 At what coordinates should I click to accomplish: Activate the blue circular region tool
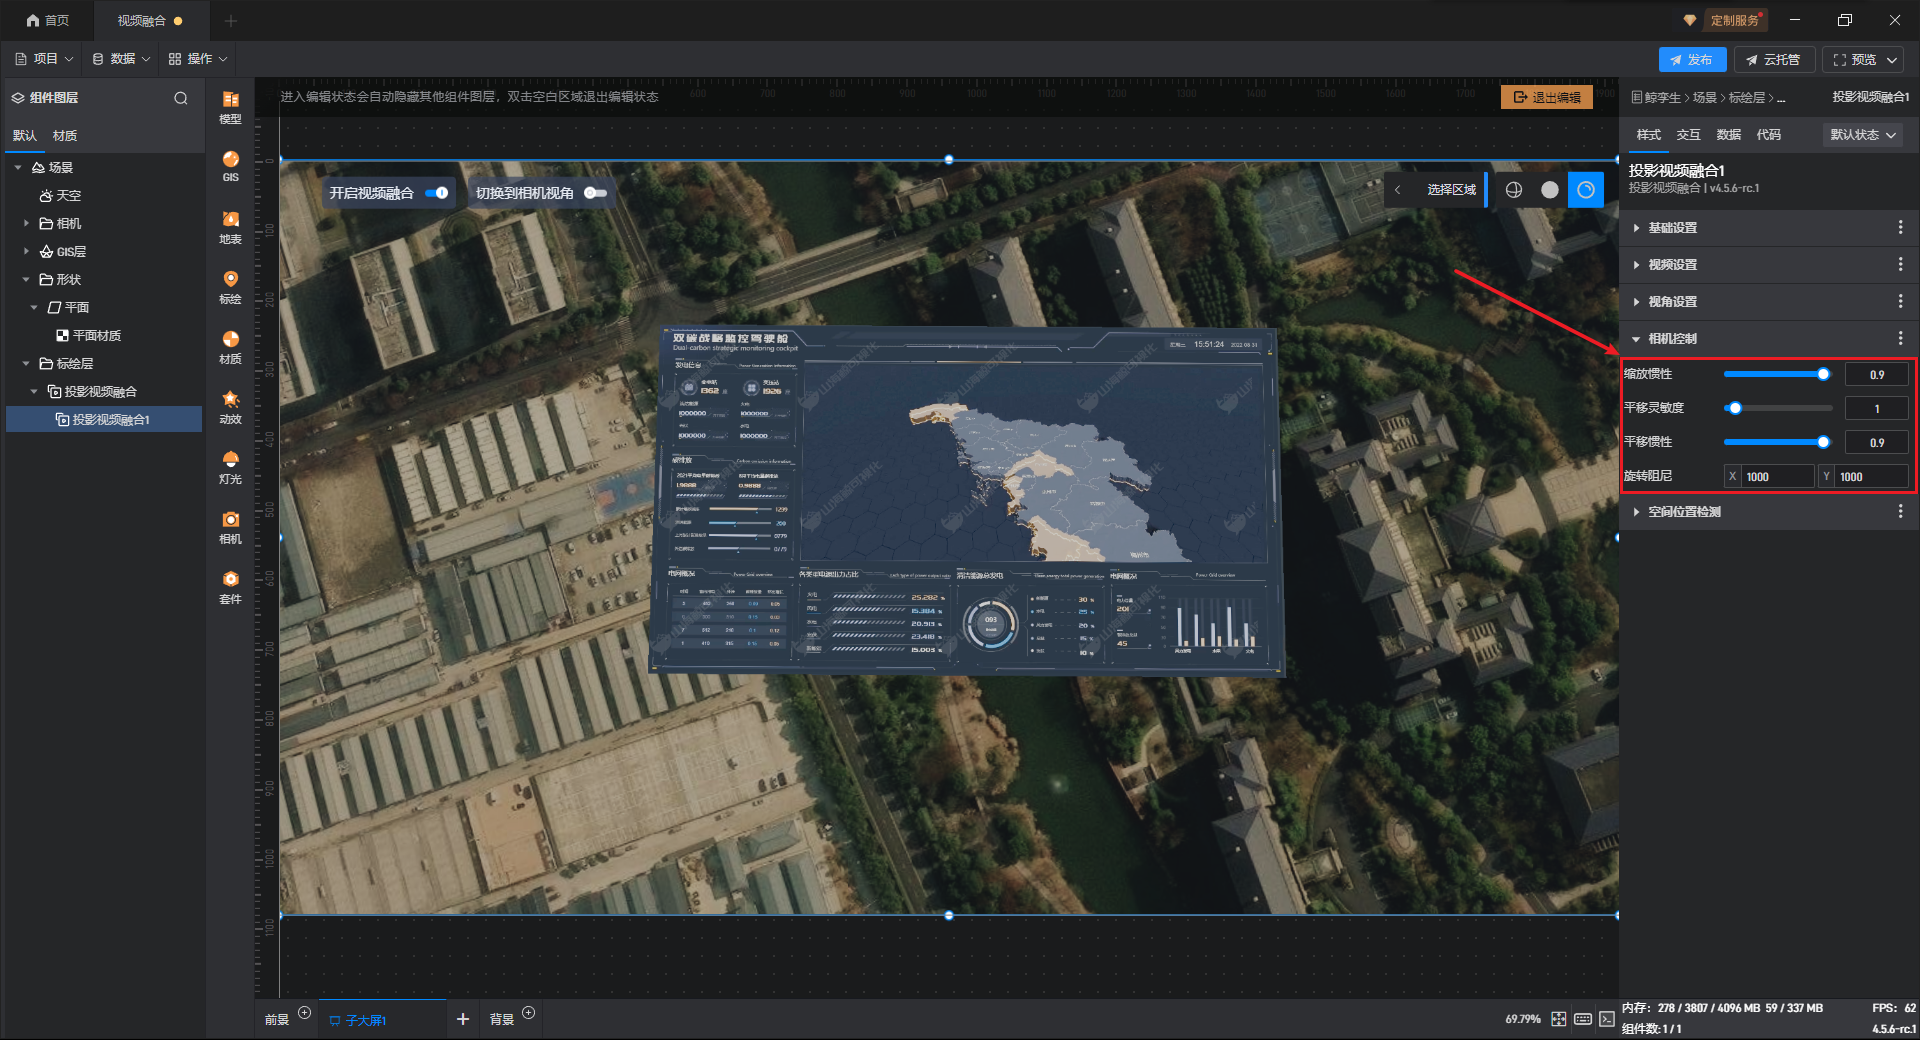(x=1586, y=190)
